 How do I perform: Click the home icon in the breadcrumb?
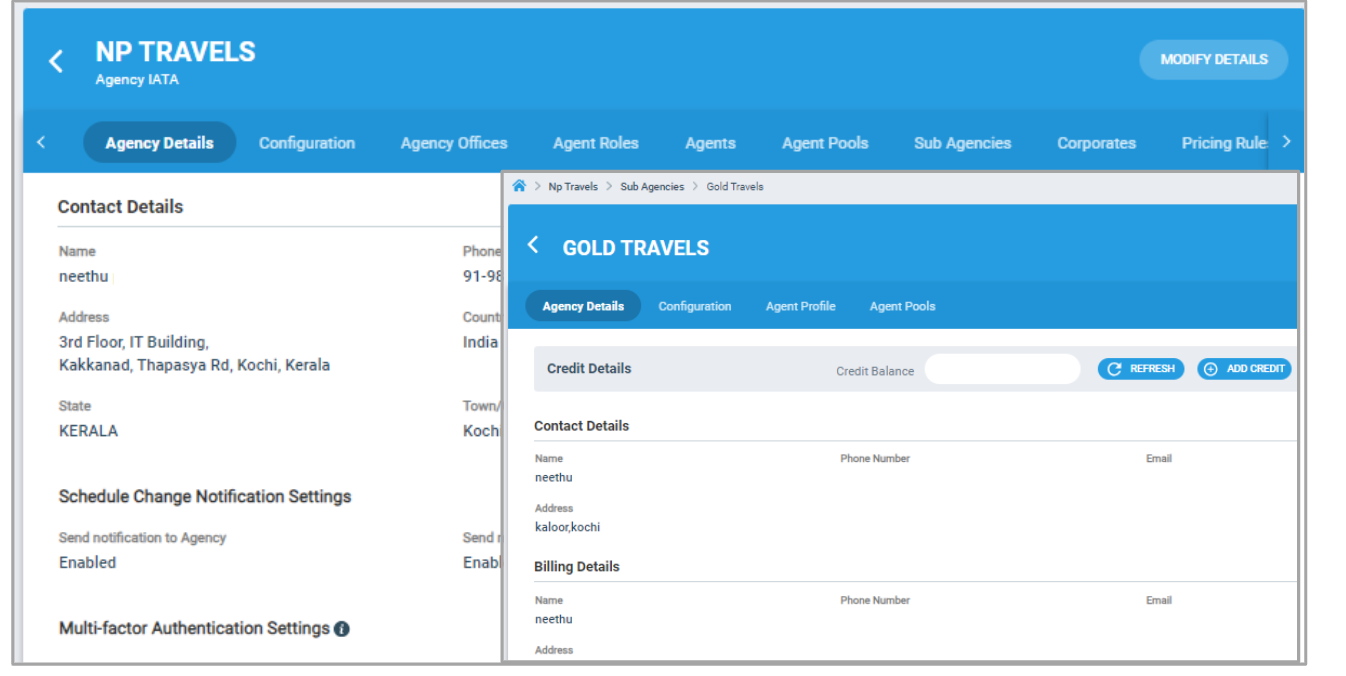coord(520,186)
